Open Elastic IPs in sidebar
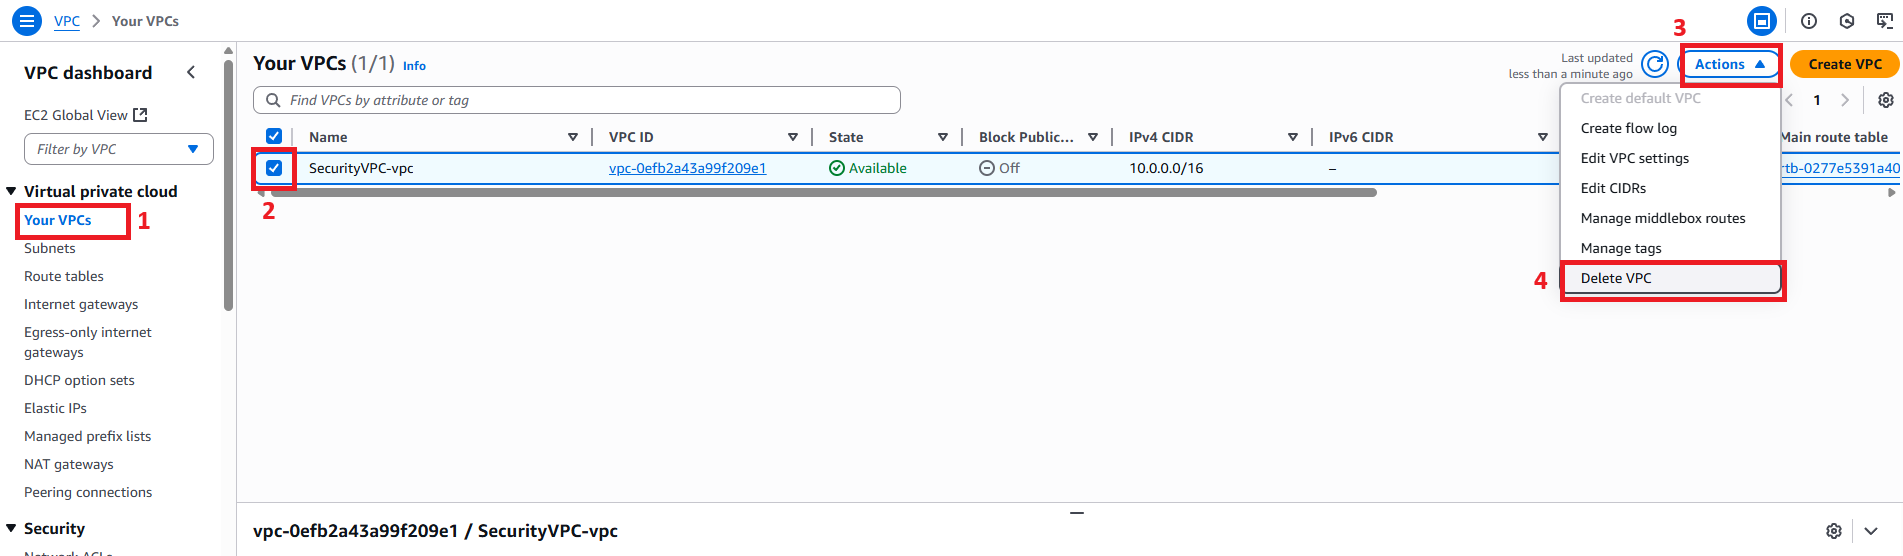 [x=55, y=408]
